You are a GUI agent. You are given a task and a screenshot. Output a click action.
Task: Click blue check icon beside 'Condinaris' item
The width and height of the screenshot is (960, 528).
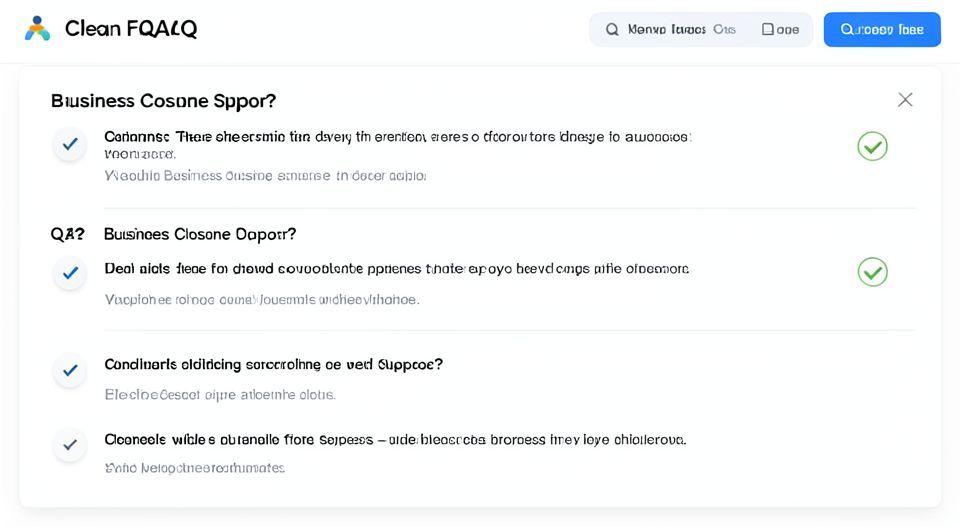[70, 370]
